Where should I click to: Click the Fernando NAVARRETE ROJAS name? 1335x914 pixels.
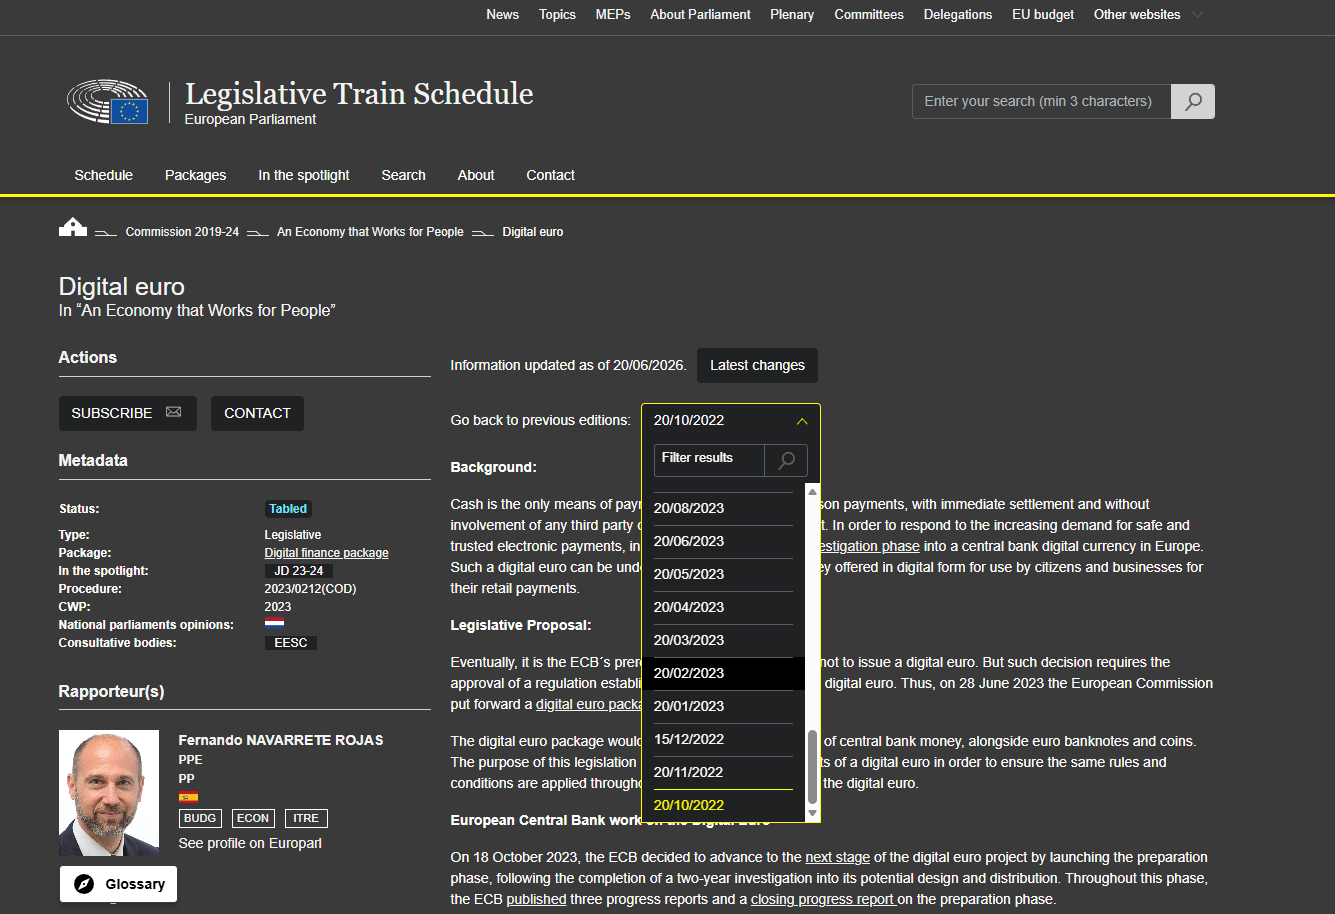pyautogui.click(x=281, y=740)
